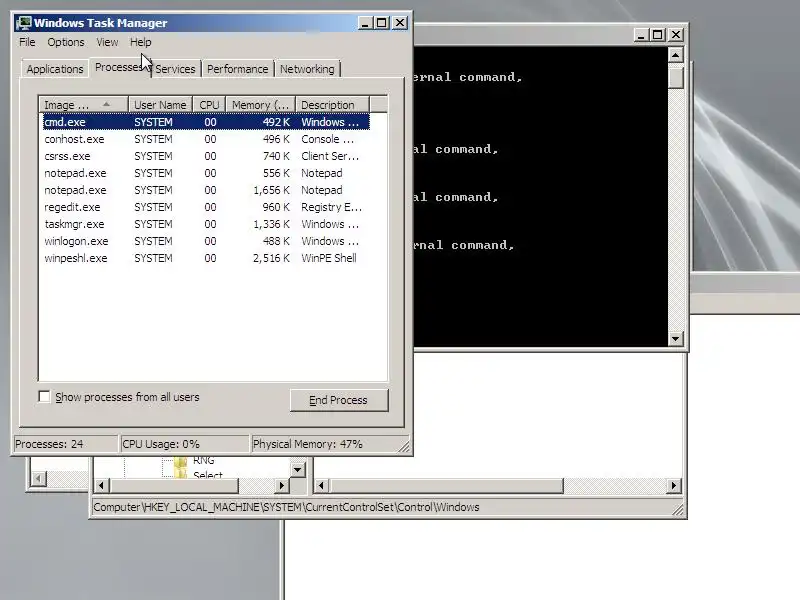Click the Registry E... description cell

pos(331,207)
